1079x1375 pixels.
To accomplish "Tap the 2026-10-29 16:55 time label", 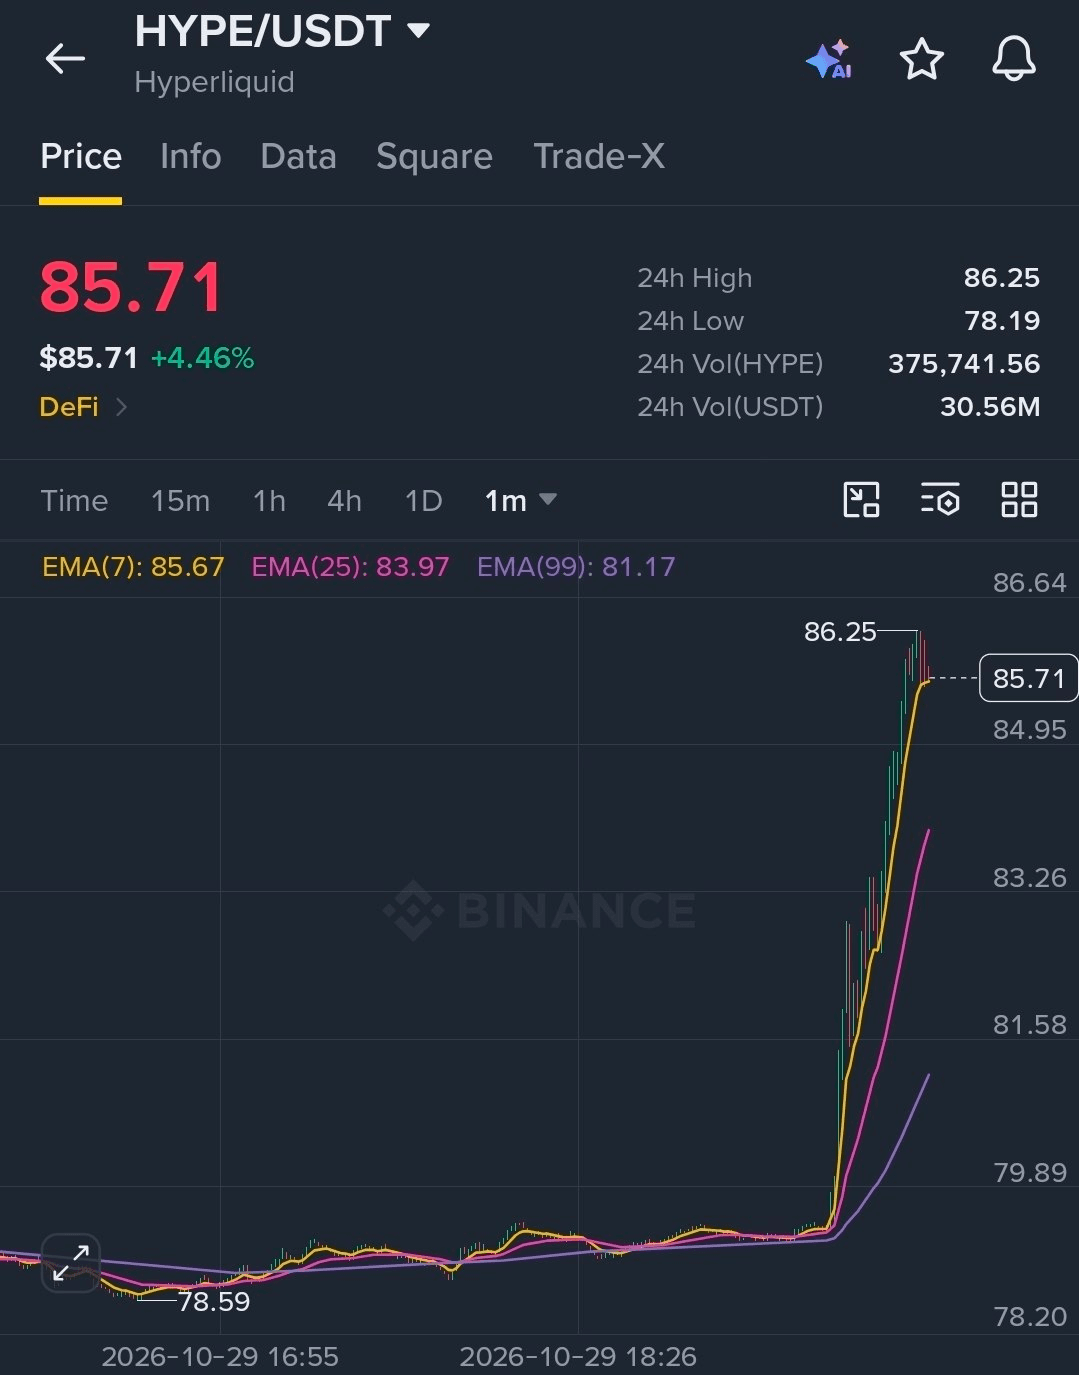I will pyautogui.click(x=220, y=1357).
